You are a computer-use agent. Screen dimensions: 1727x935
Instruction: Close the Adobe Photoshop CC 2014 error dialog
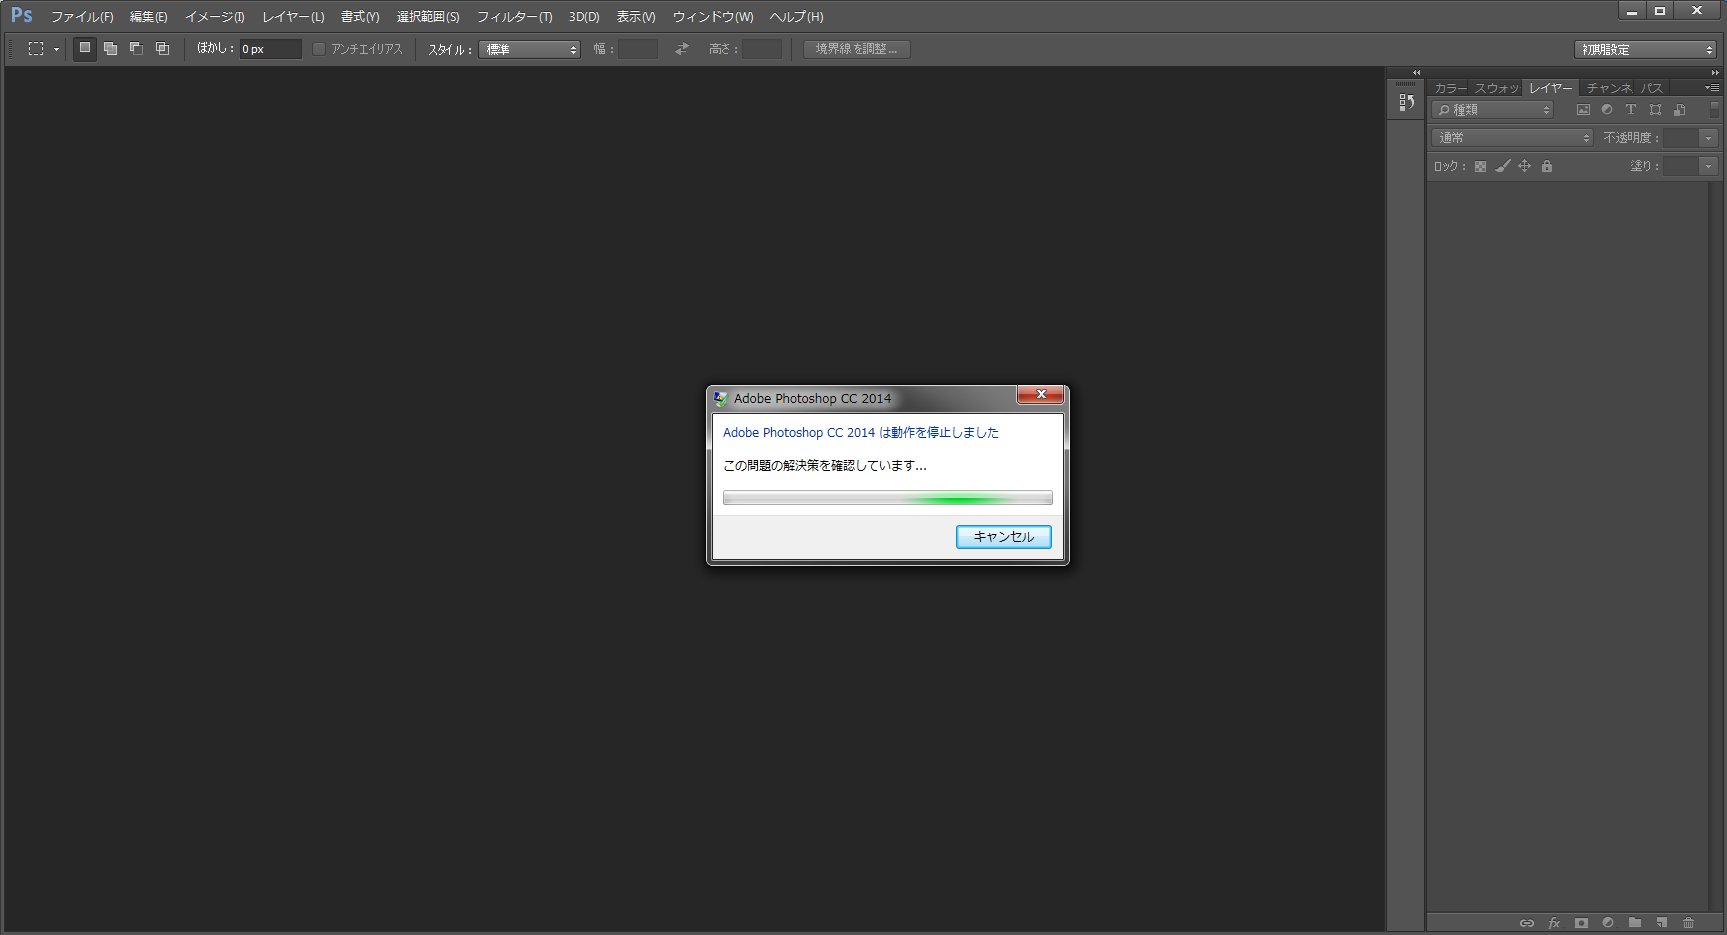[x=1041, y=395]
